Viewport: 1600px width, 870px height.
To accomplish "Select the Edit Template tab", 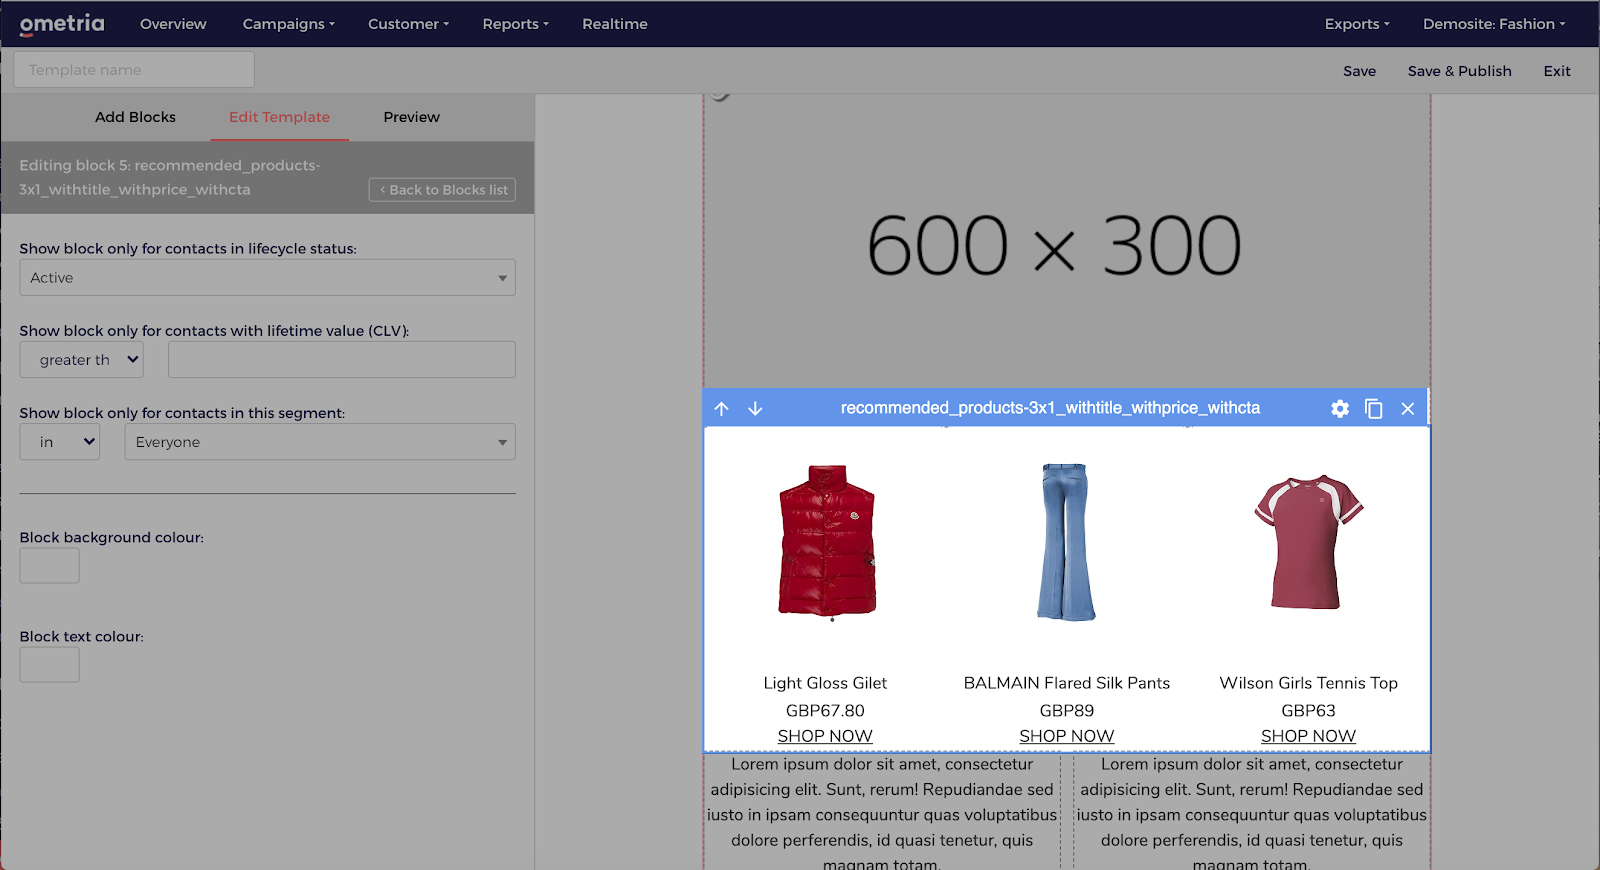I will (279, 117).
